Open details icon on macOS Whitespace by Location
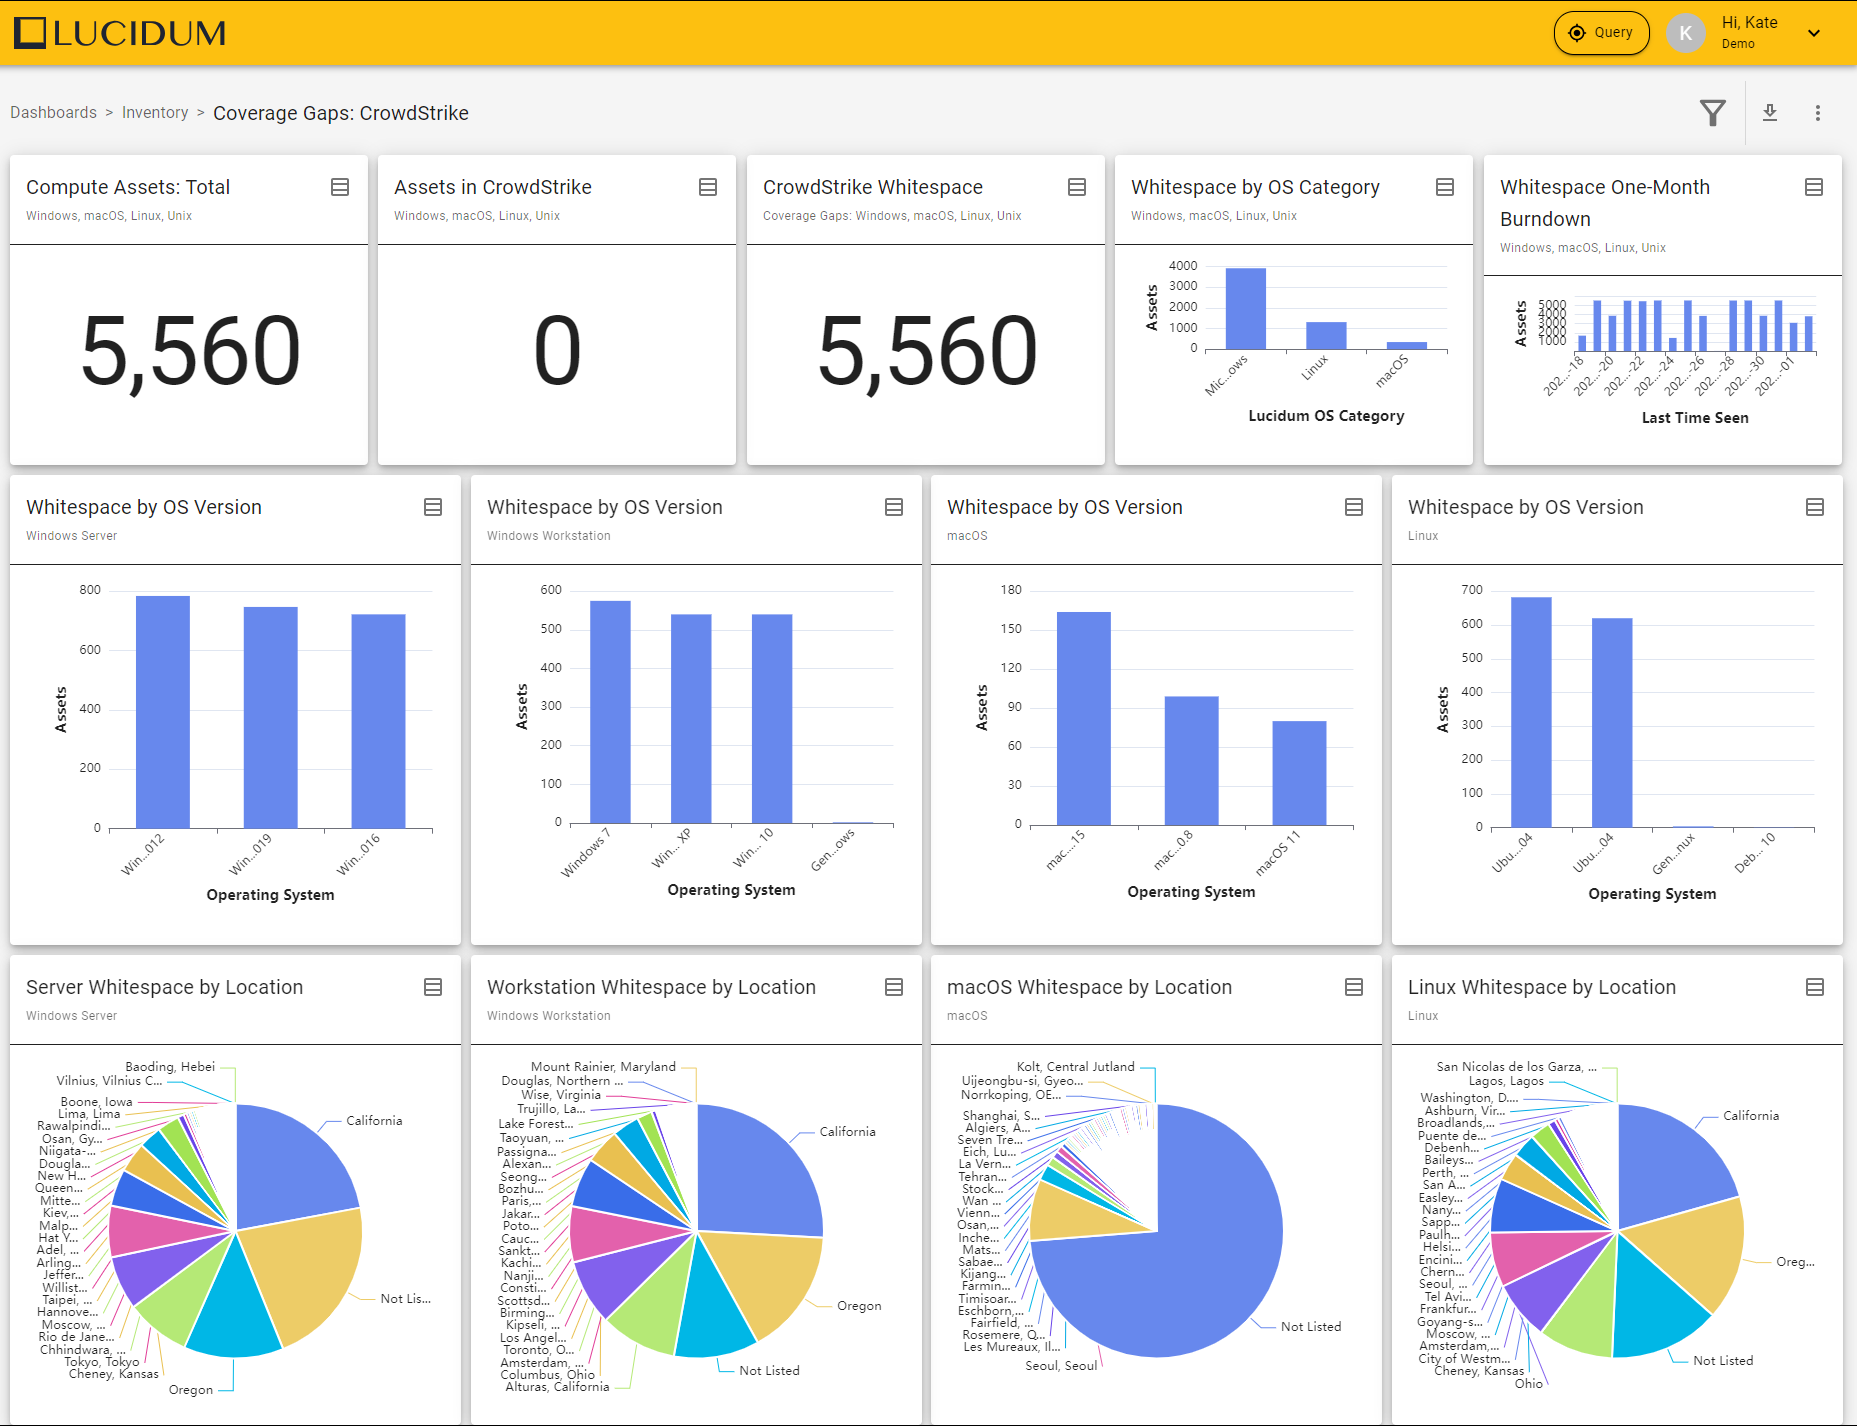The image size is (1857, 1426). 1354,987
